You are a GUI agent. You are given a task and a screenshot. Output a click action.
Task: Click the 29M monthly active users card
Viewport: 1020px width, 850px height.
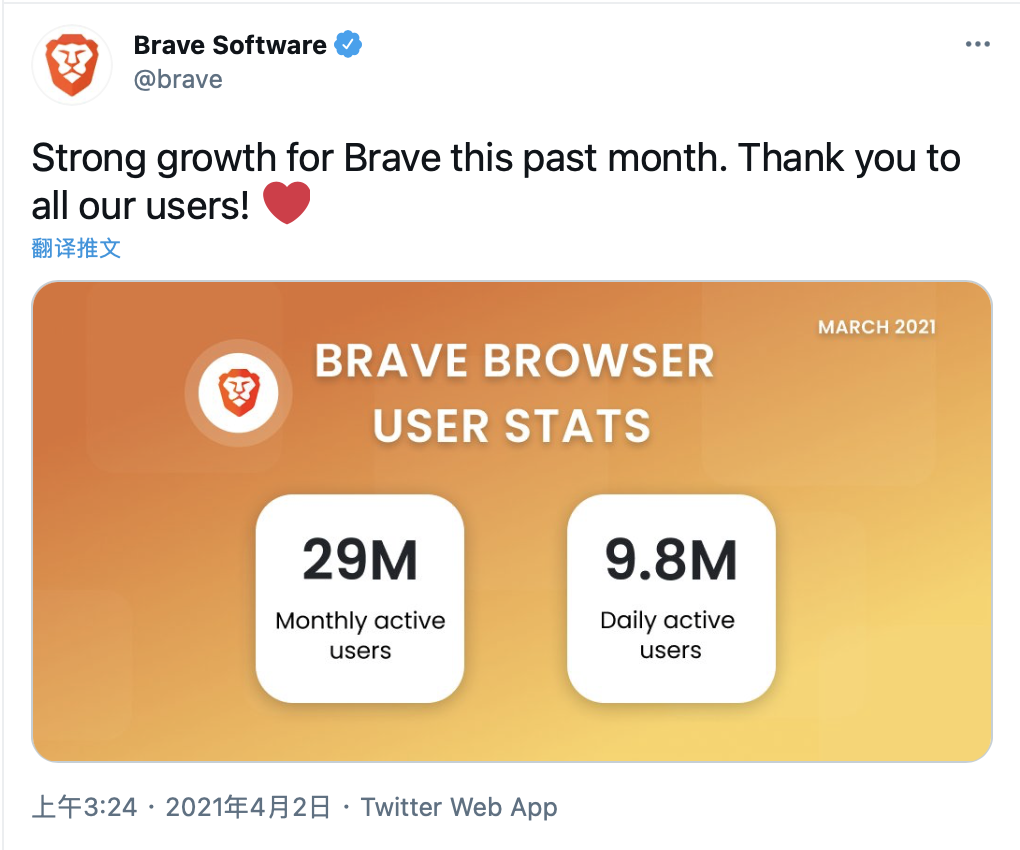360,598
